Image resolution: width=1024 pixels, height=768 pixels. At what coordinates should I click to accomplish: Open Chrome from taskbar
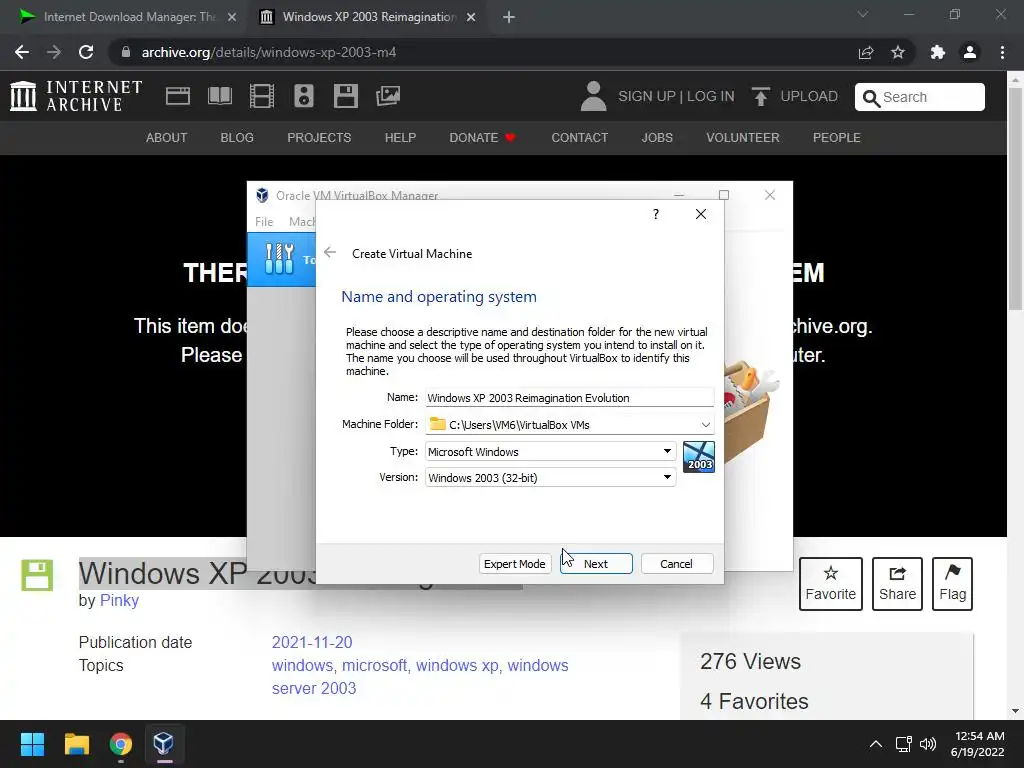click(121, 744)
